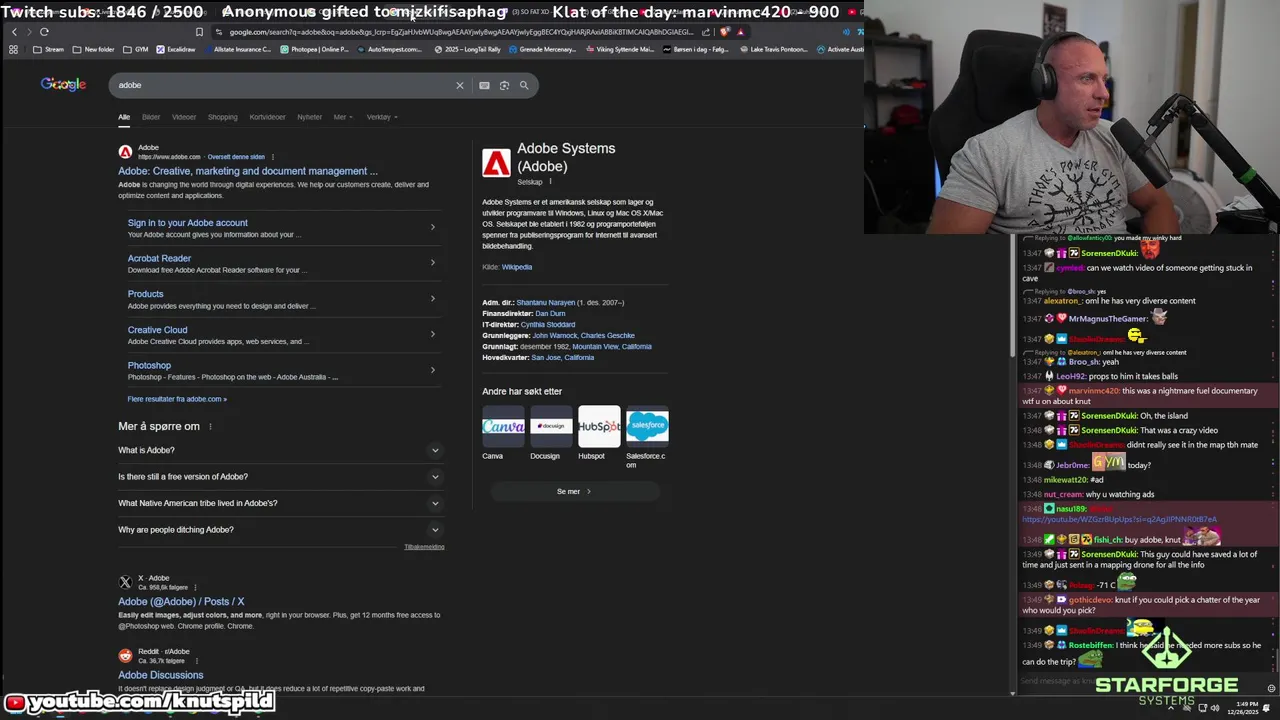This screenshot has width=1280, height=720.
Task: Click the red Adobe Systems logo in knowledge panel
Action: coord(496,163)
